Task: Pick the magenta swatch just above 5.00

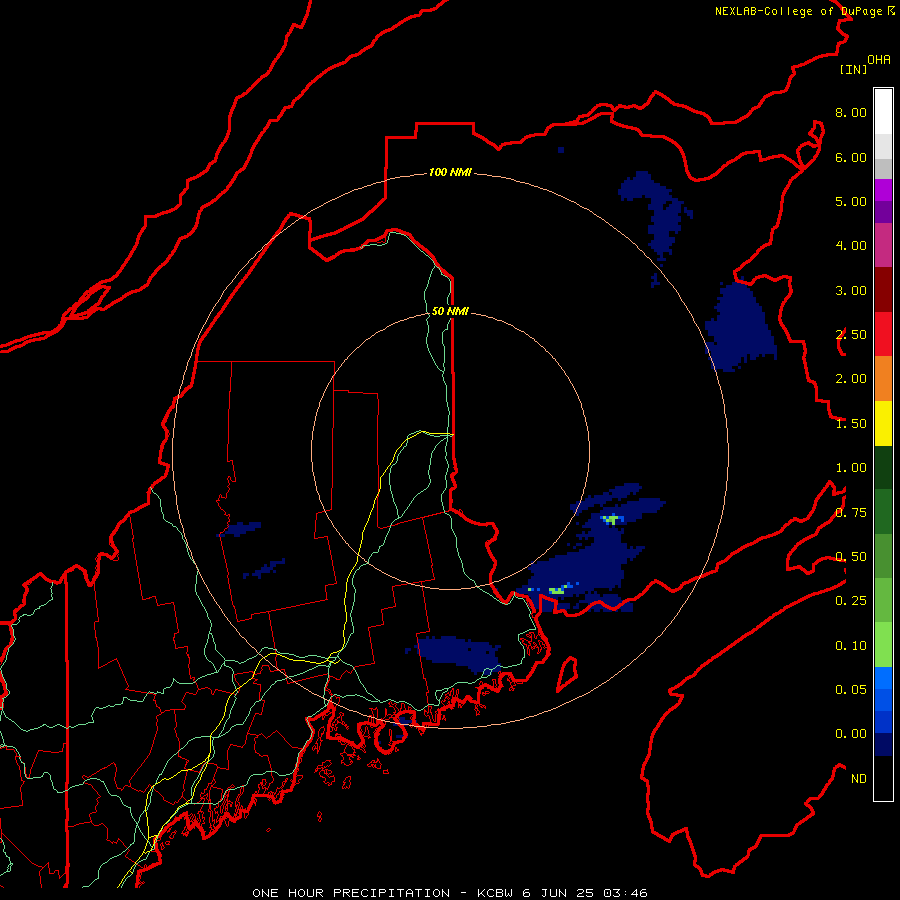Action: point(883,190)
